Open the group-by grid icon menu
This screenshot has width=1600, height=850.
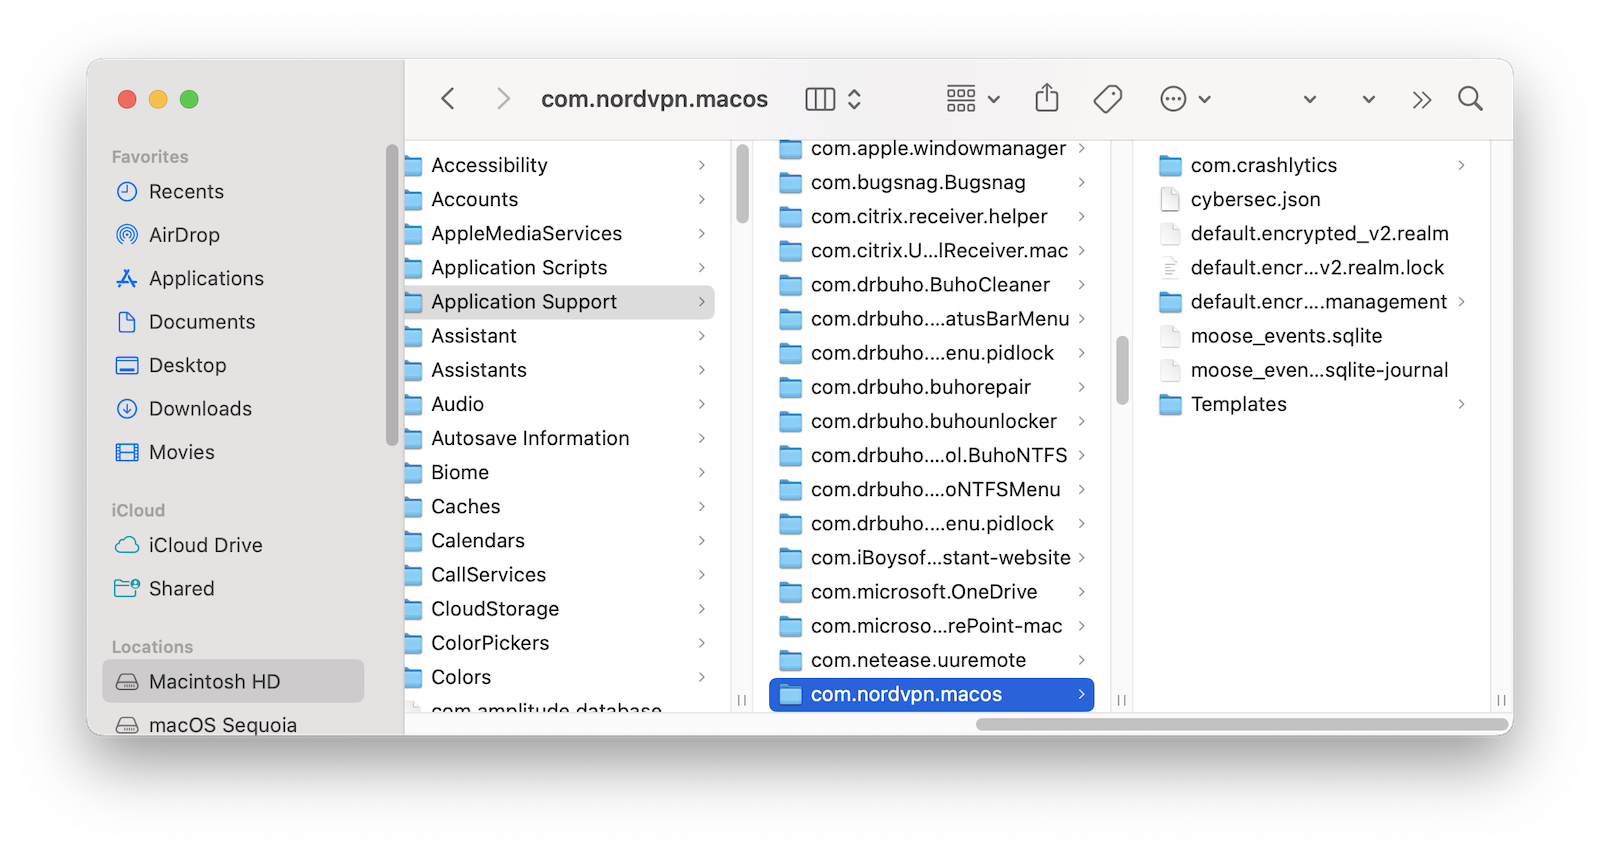[x=973, y=99]
